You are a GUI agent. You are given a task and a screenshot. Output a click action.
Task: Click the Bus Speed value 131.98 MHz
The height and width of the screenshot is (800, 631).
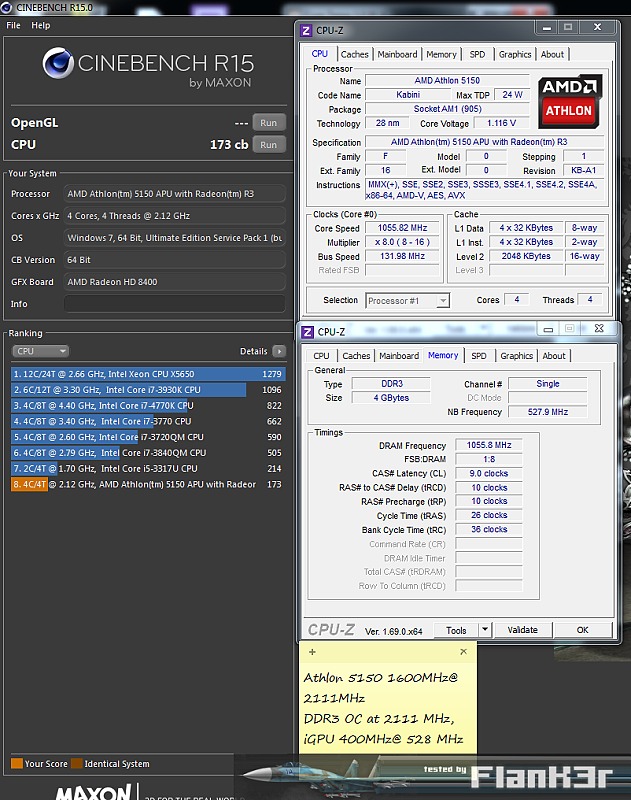402,256
